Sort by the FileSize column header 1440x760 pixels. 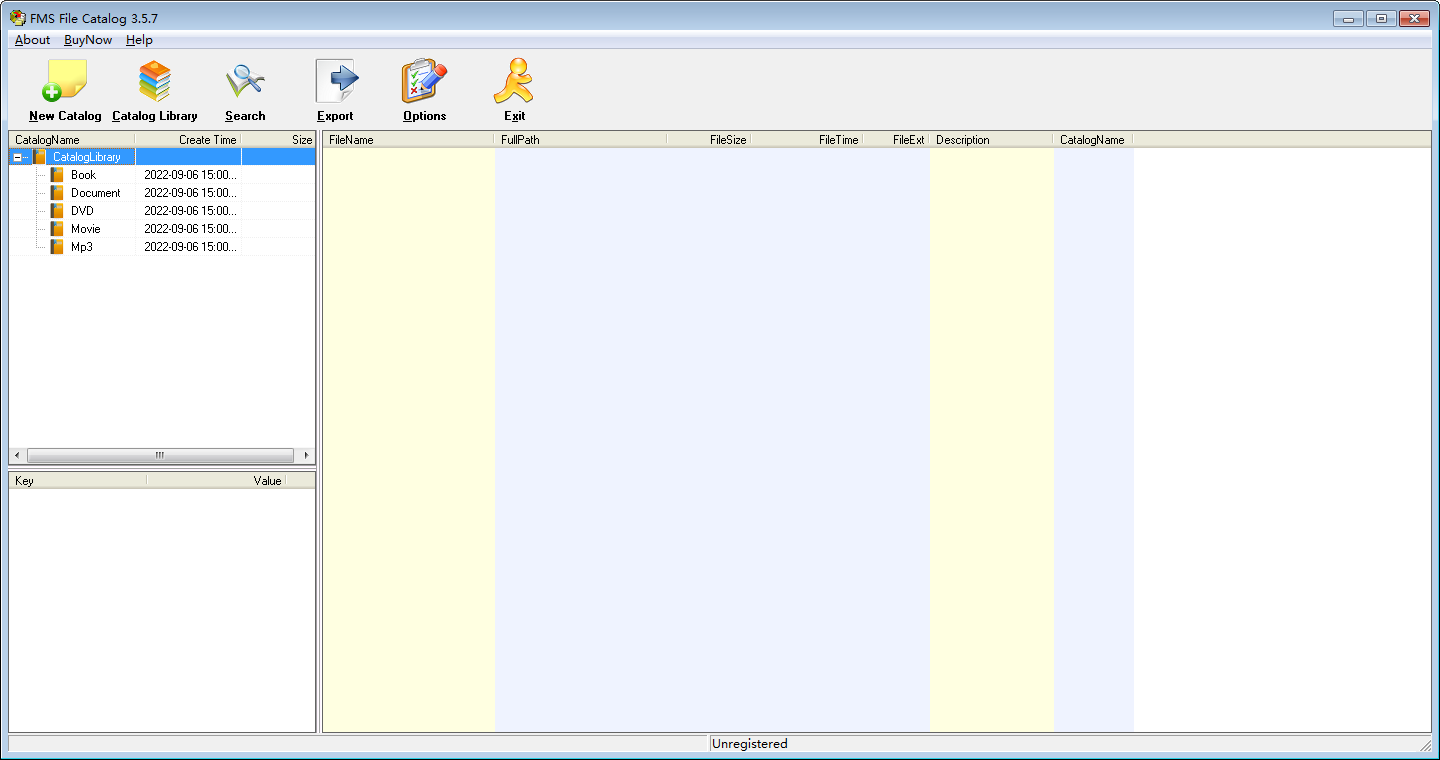708,140
